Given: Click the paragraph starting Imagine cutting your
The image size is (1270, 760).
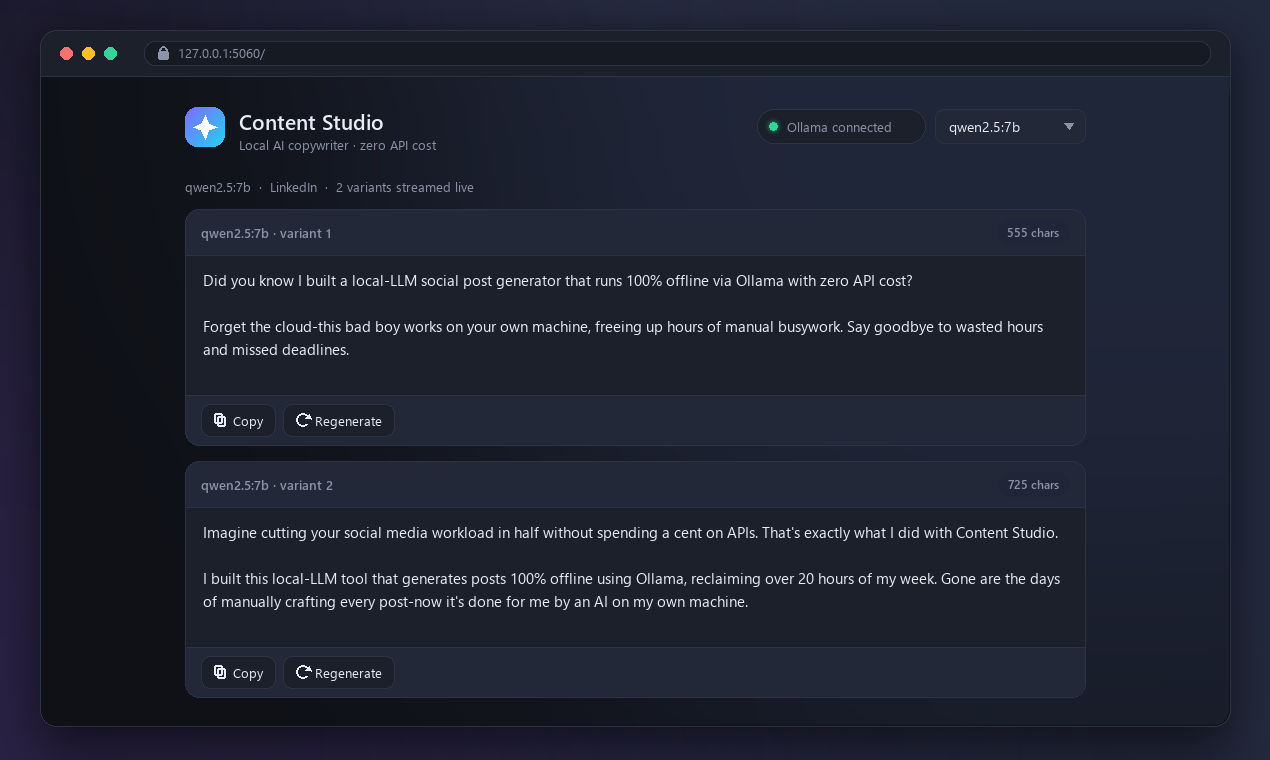Looking at the screenshot, I should click(x=630, y=533).
